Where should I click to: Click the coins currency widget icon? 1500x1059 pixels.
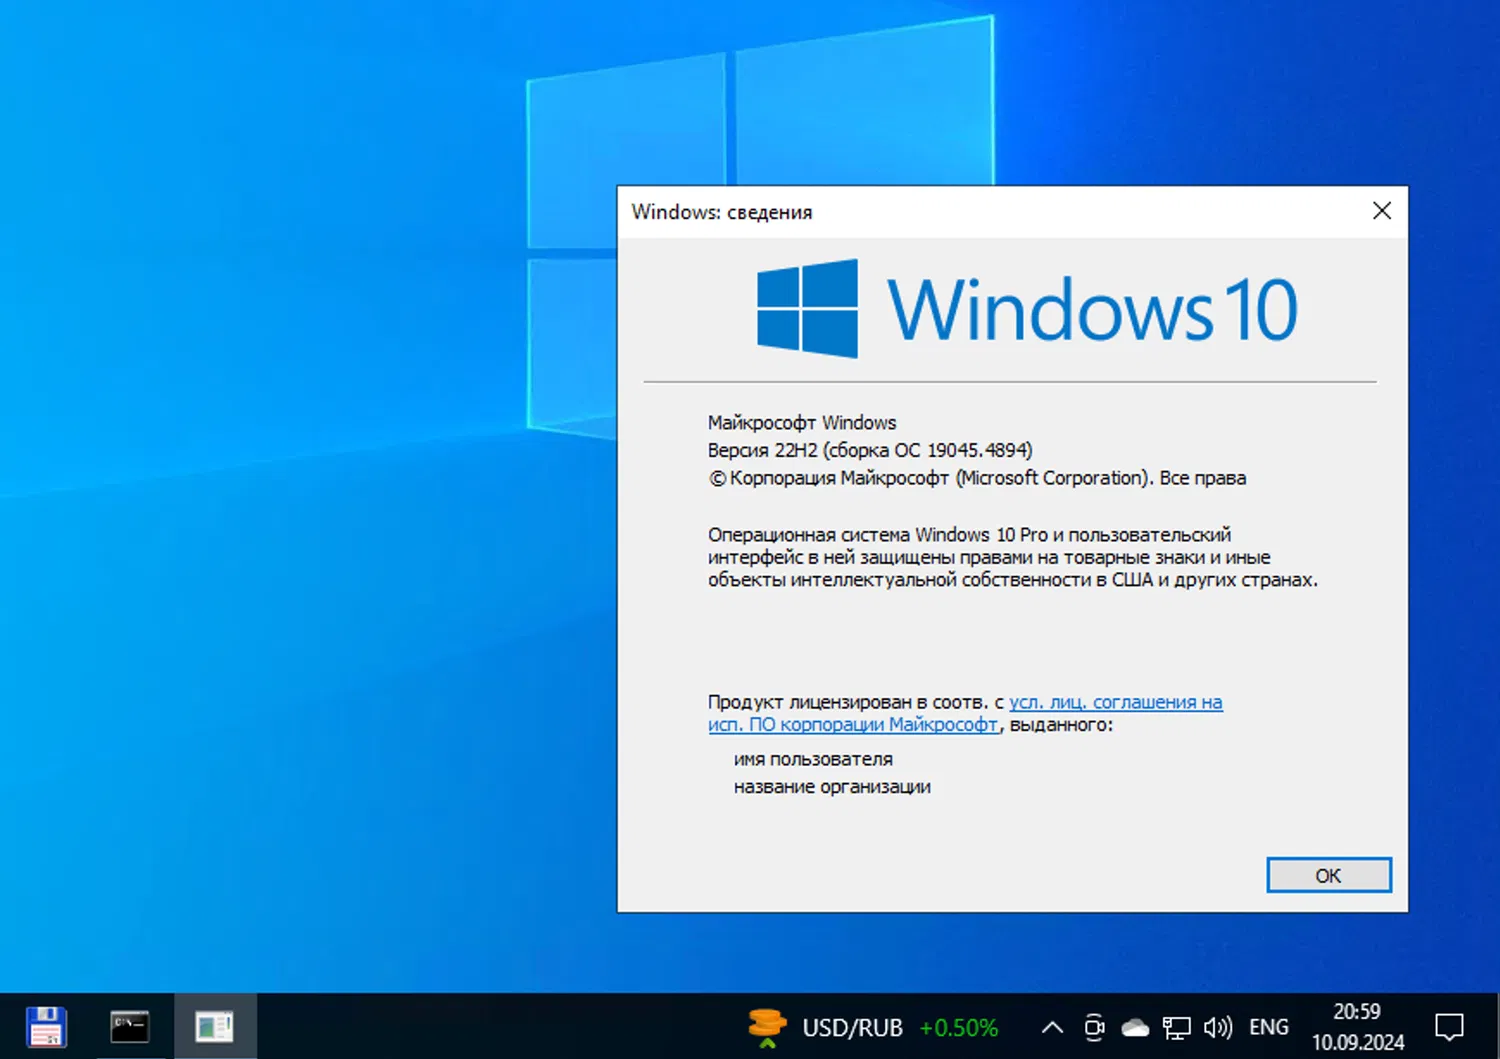[x=766, y=1026]
